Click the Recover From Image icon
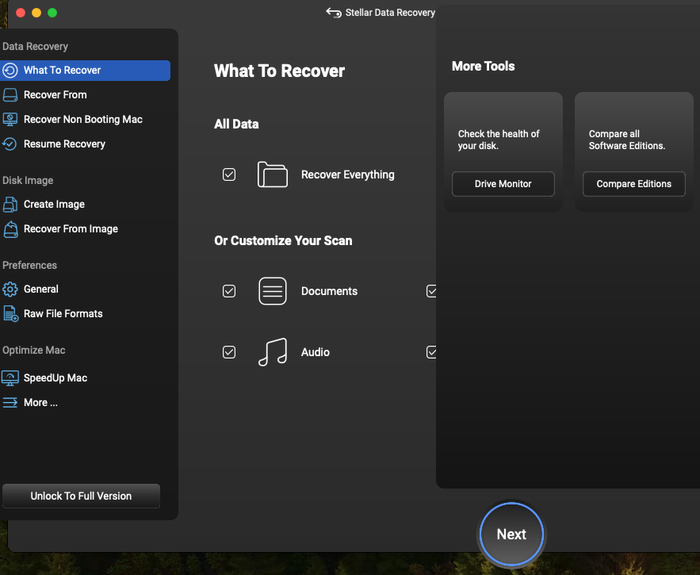Screen dimensions: 700x575 (x=10, y=229)
